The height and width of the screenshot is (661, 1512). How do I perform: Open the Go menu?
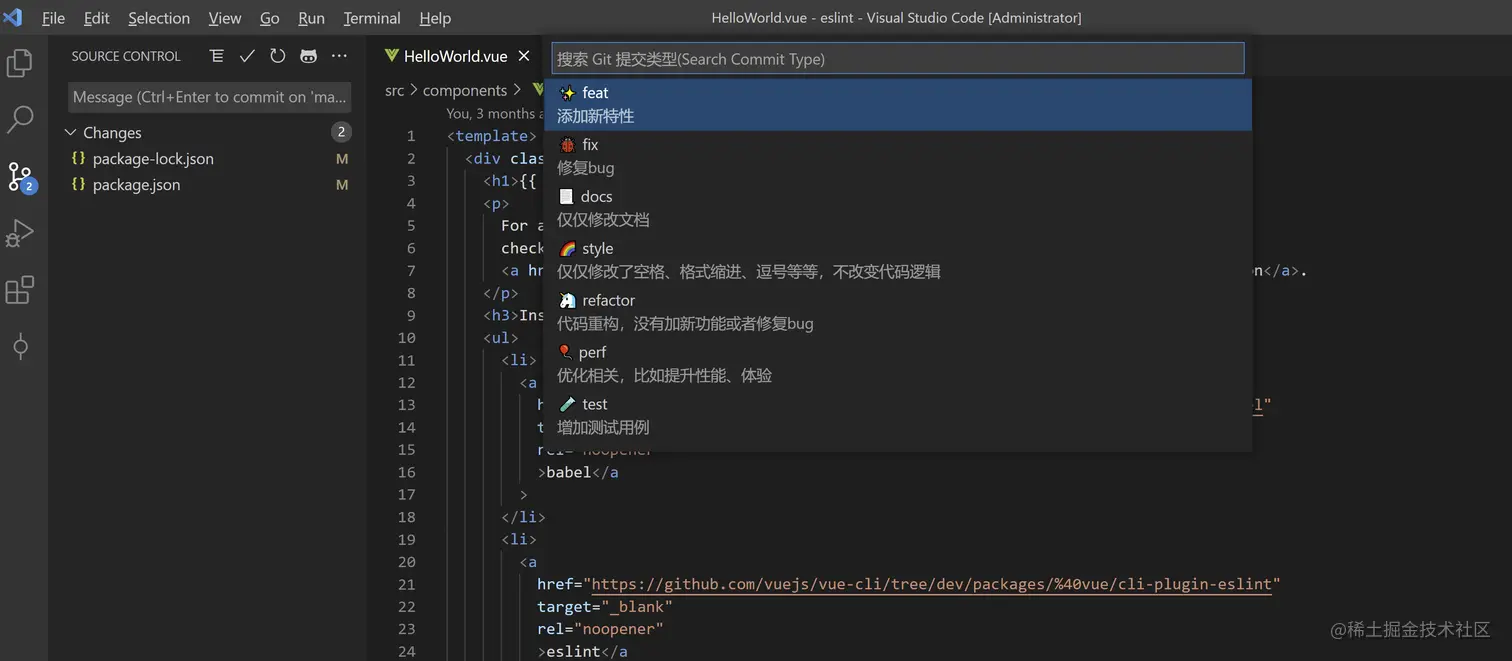[270, 18]
